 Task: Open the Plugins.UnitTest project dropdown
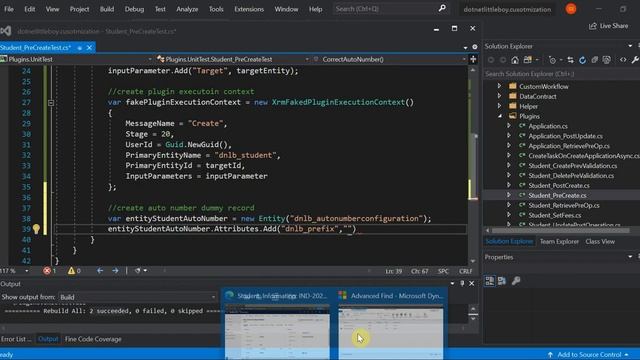(x=76, y=59)
